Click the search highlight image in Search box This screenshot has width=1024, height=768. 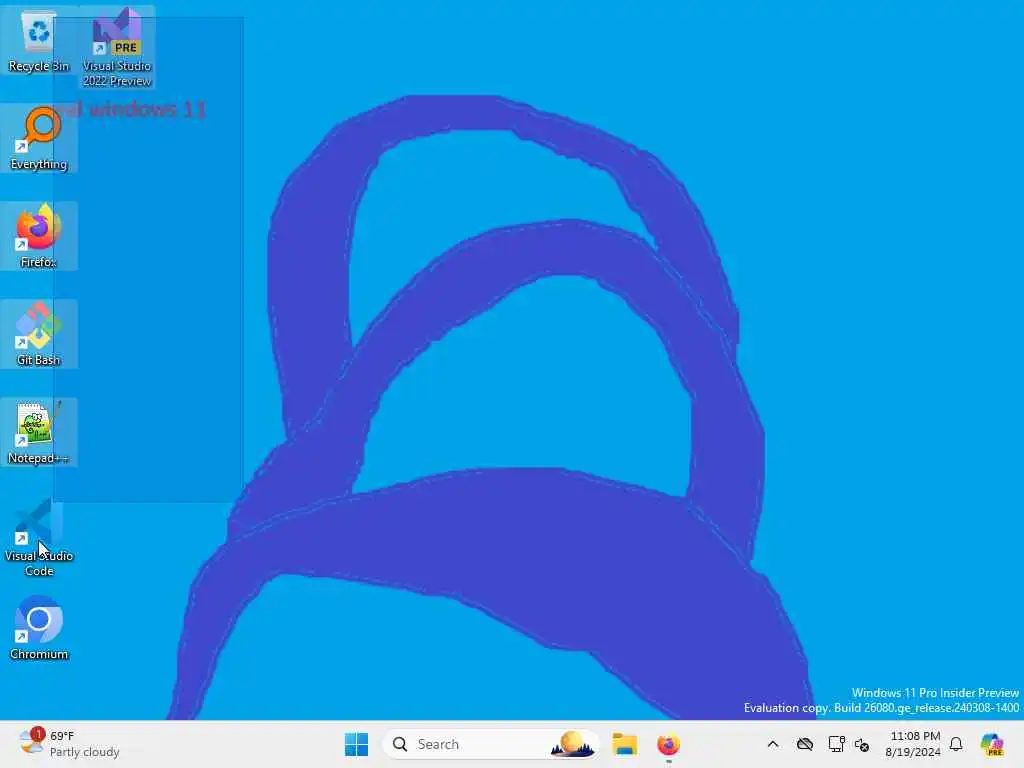click(572, 744)
